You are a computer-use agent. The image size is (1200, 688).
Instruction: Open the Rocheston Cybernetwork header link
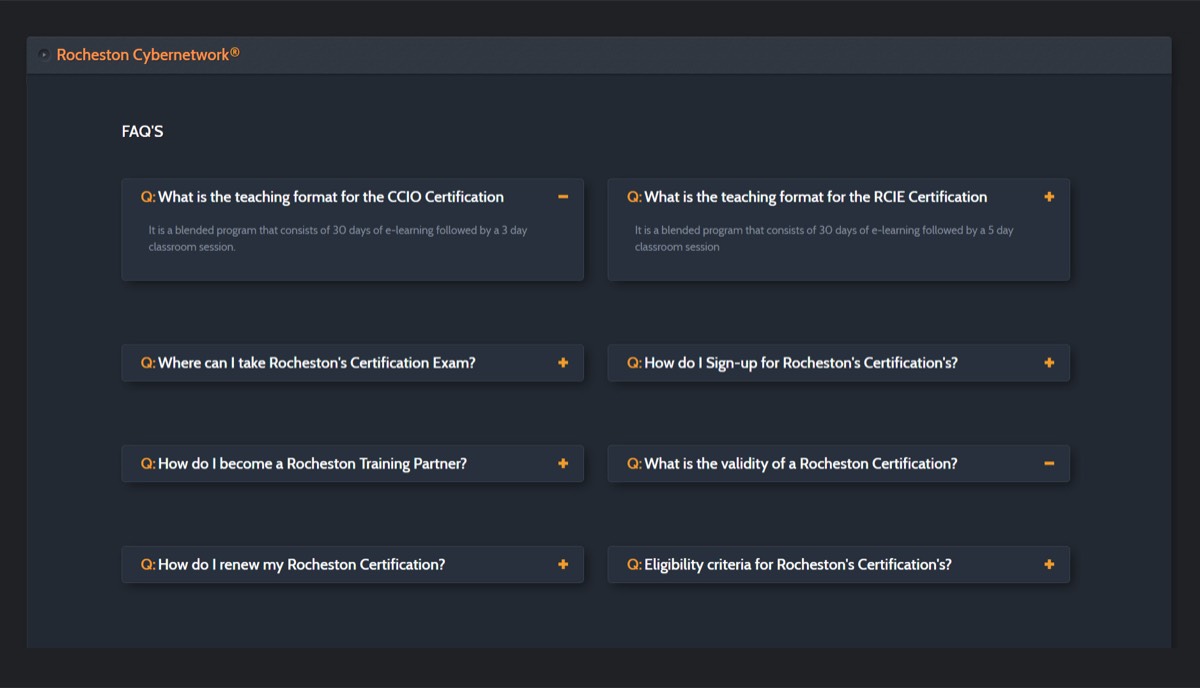[x=148, y=55]
